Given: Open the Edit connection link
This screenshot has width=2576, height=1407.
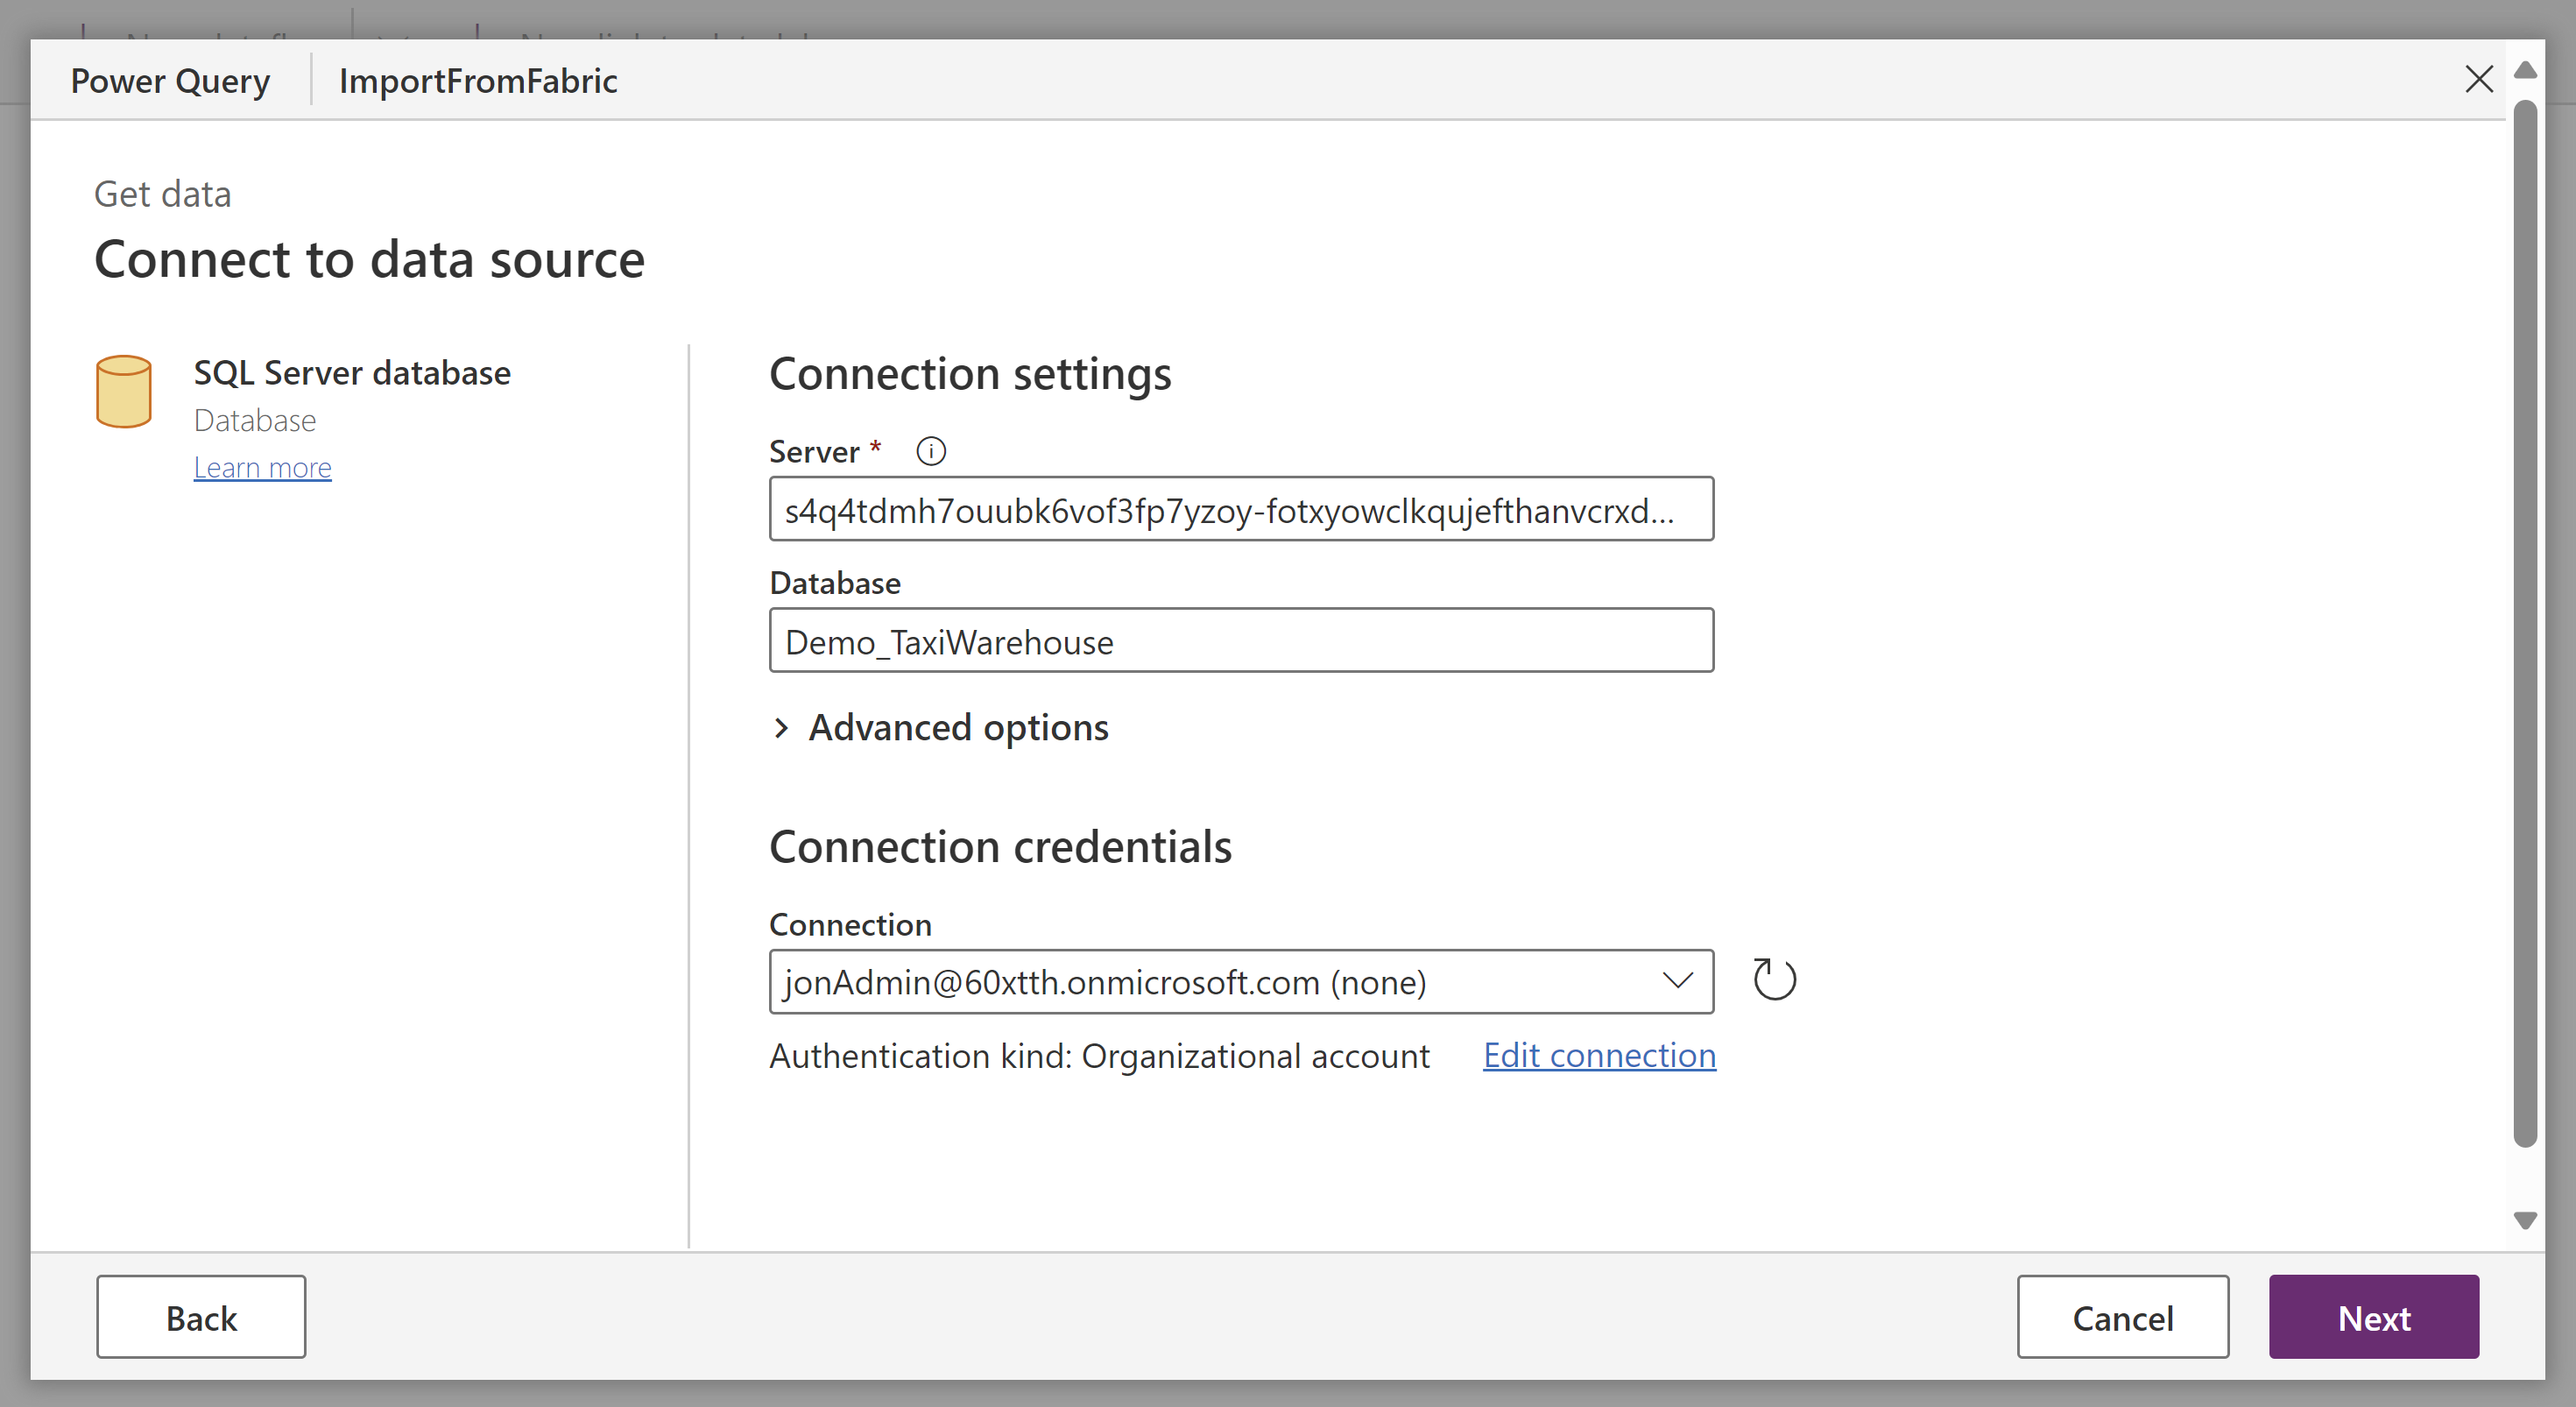Looking at the screenshot, I should click(1599, 1055).
